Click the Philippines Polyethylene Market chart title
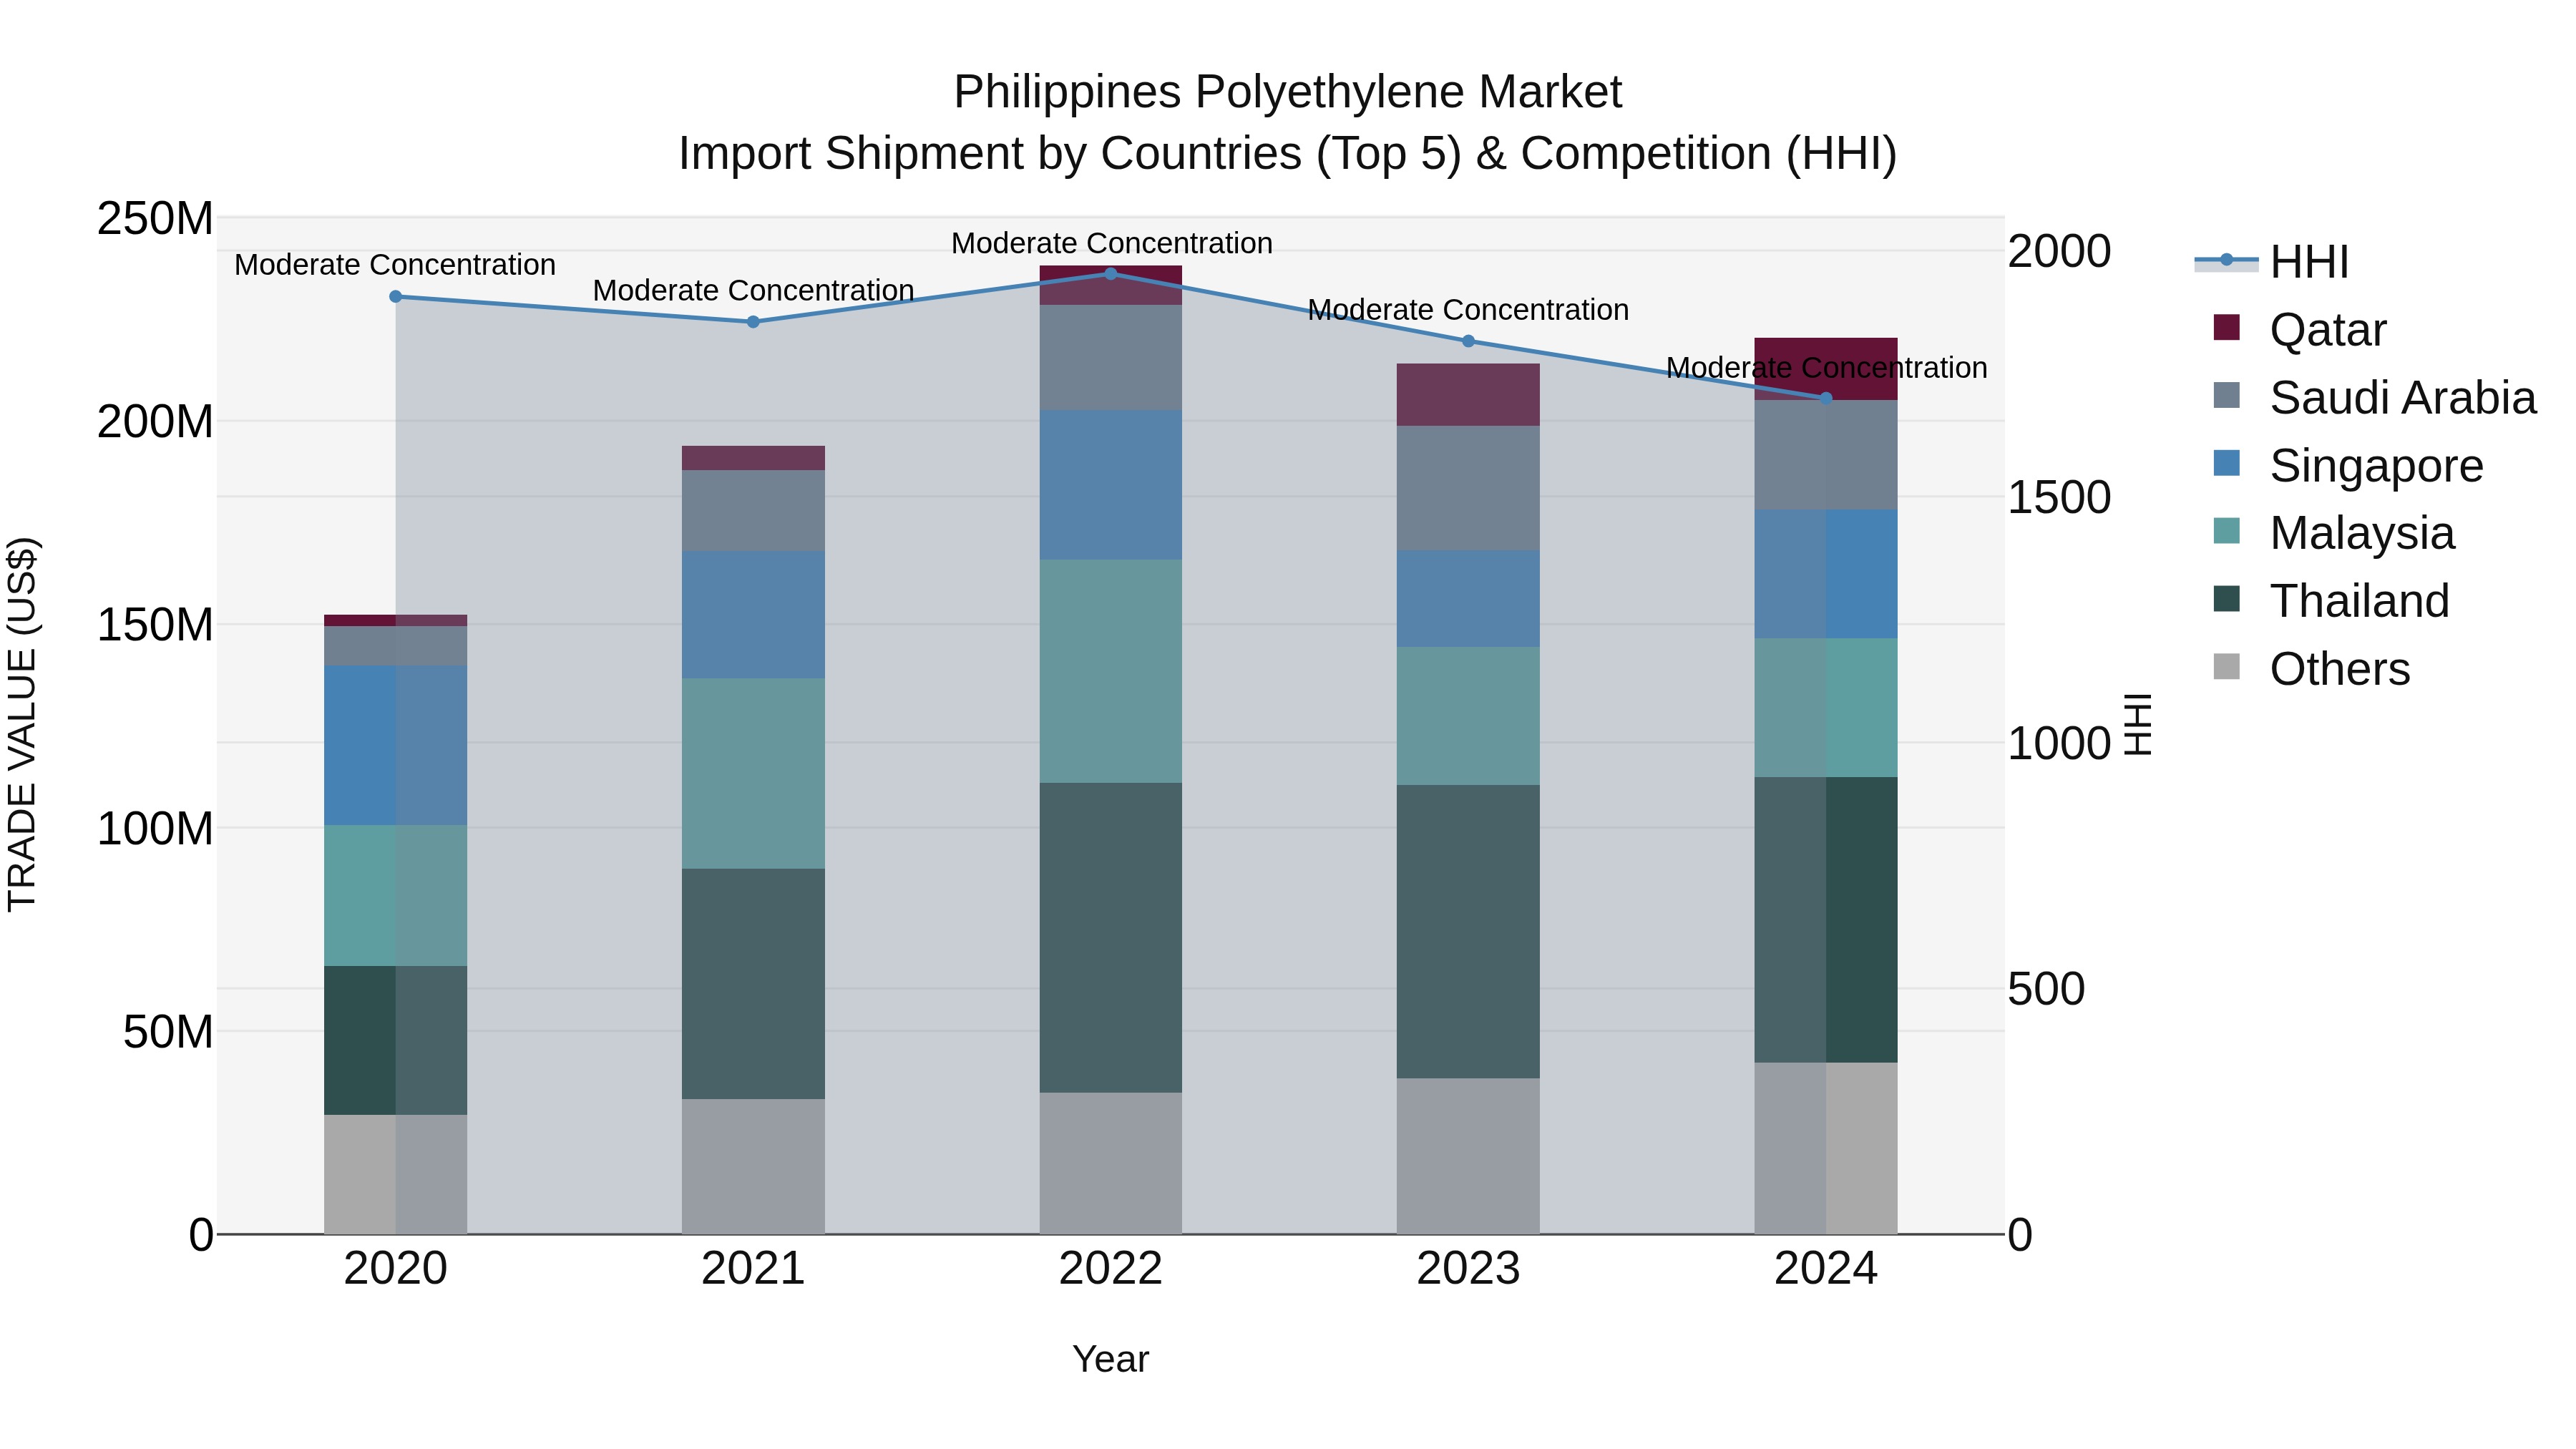The width and height of the screenshot is (2576, 1449). tap(1288, 92)
